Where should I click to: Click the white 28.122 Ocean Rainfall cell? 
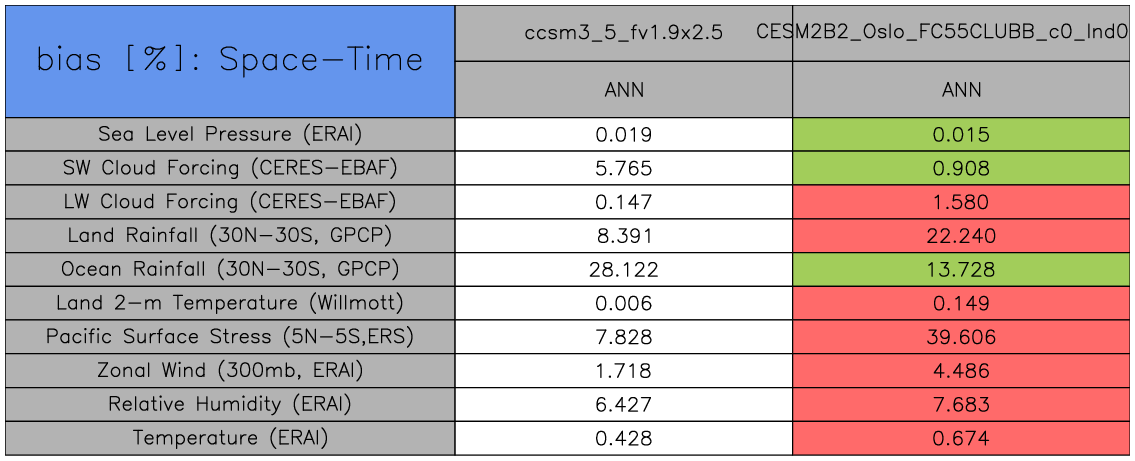624,270
